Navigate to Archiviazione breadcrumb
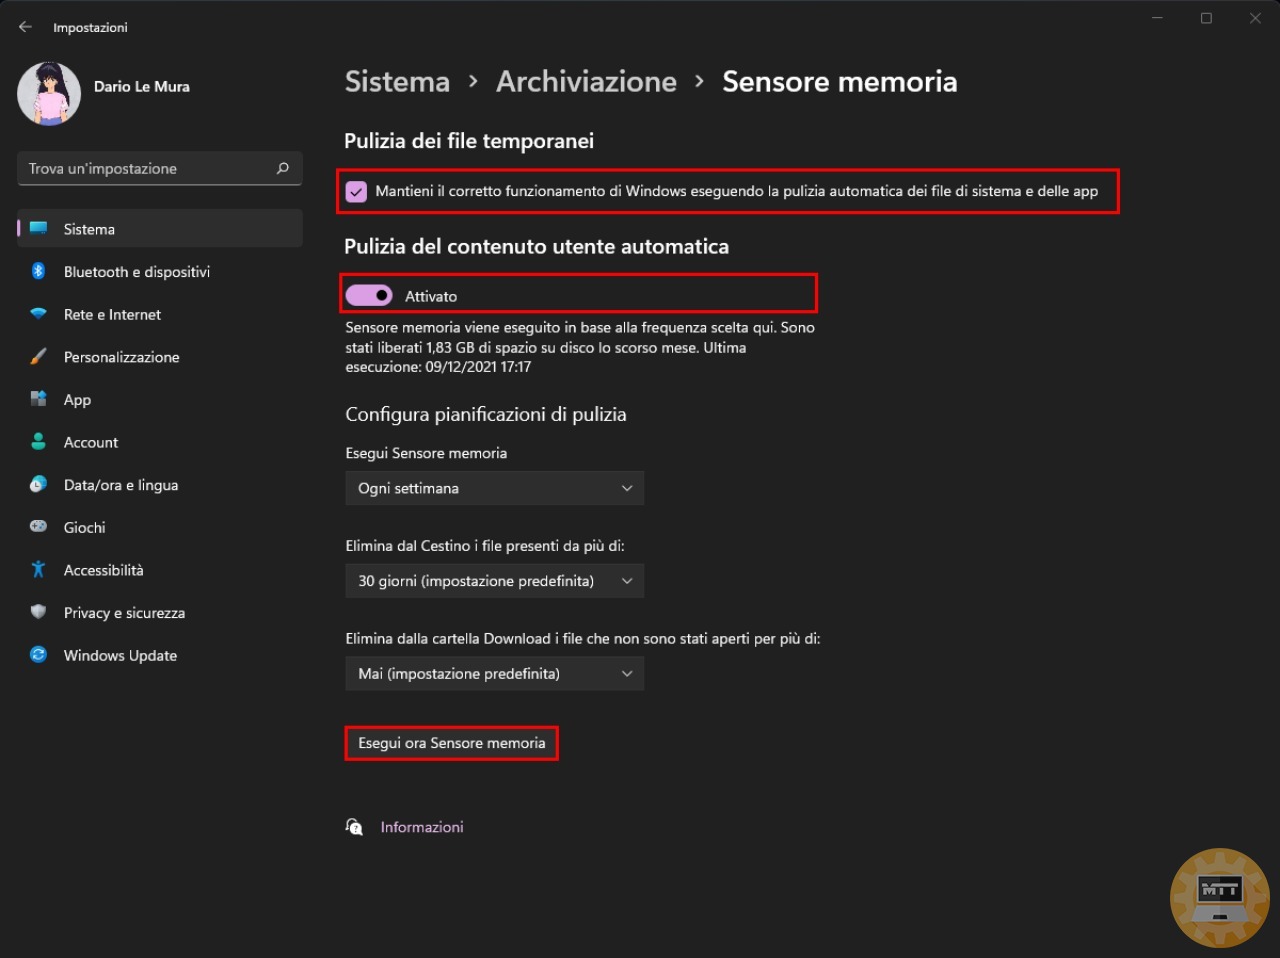 pyautogui.click(x=586, y=81)
